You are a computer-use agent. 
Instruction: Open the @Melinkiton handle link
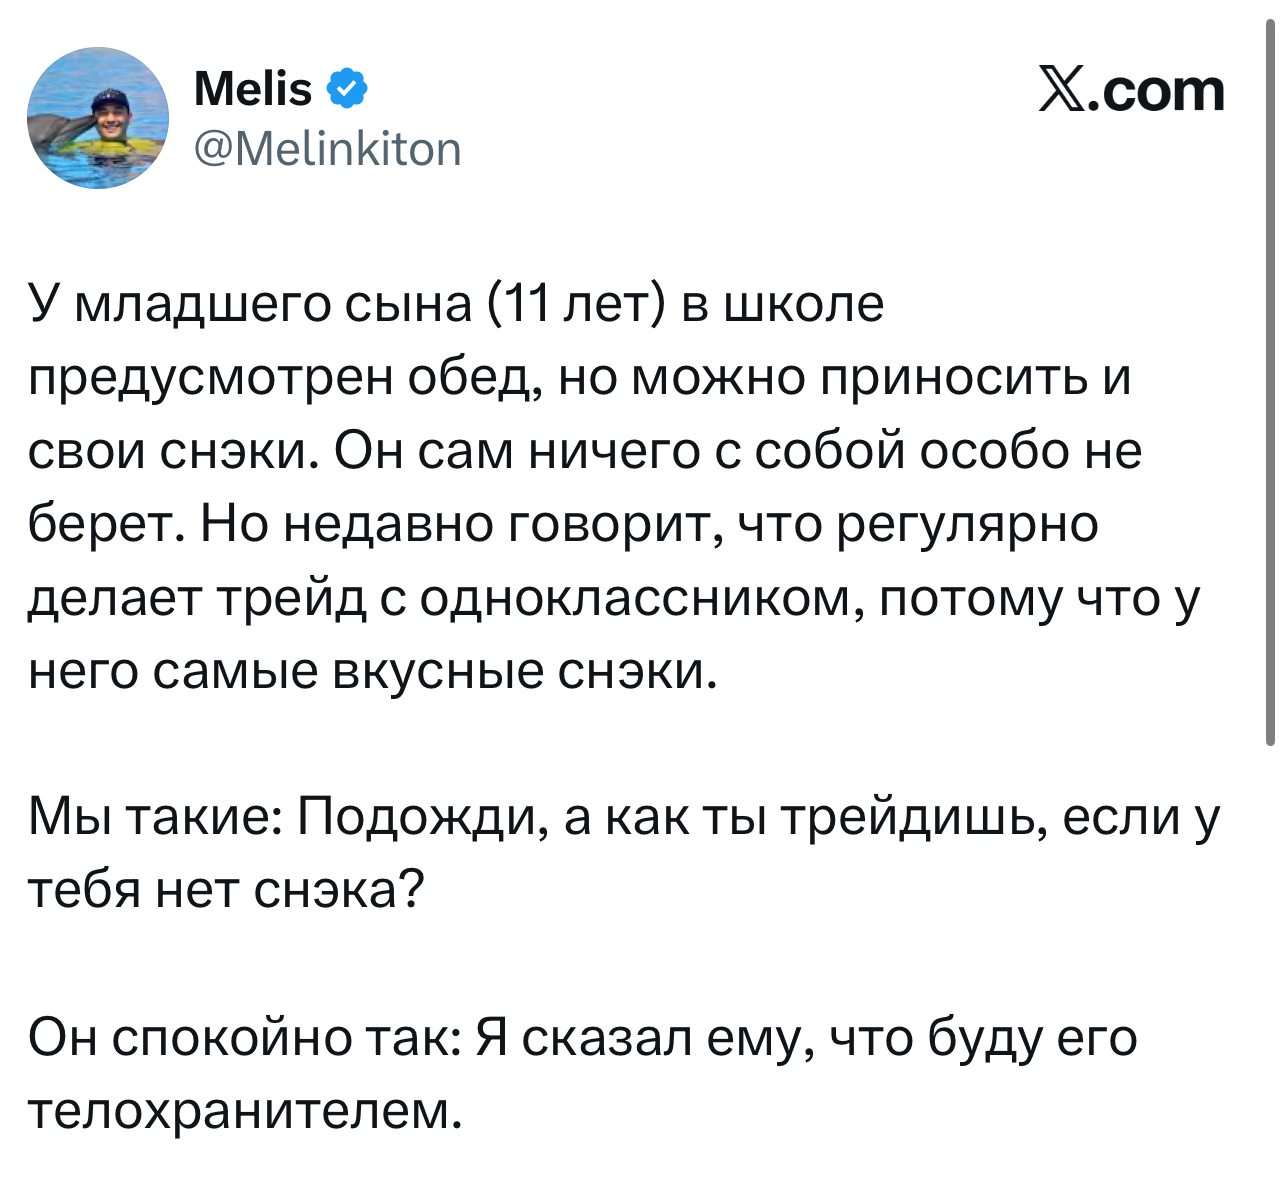[327, 149]
